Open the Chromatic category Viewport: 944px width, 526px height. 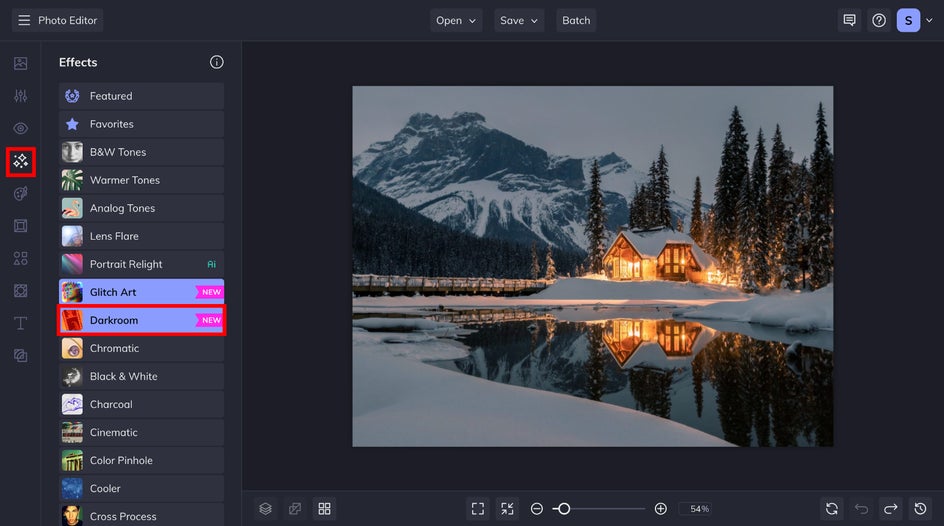coord(141,348)
